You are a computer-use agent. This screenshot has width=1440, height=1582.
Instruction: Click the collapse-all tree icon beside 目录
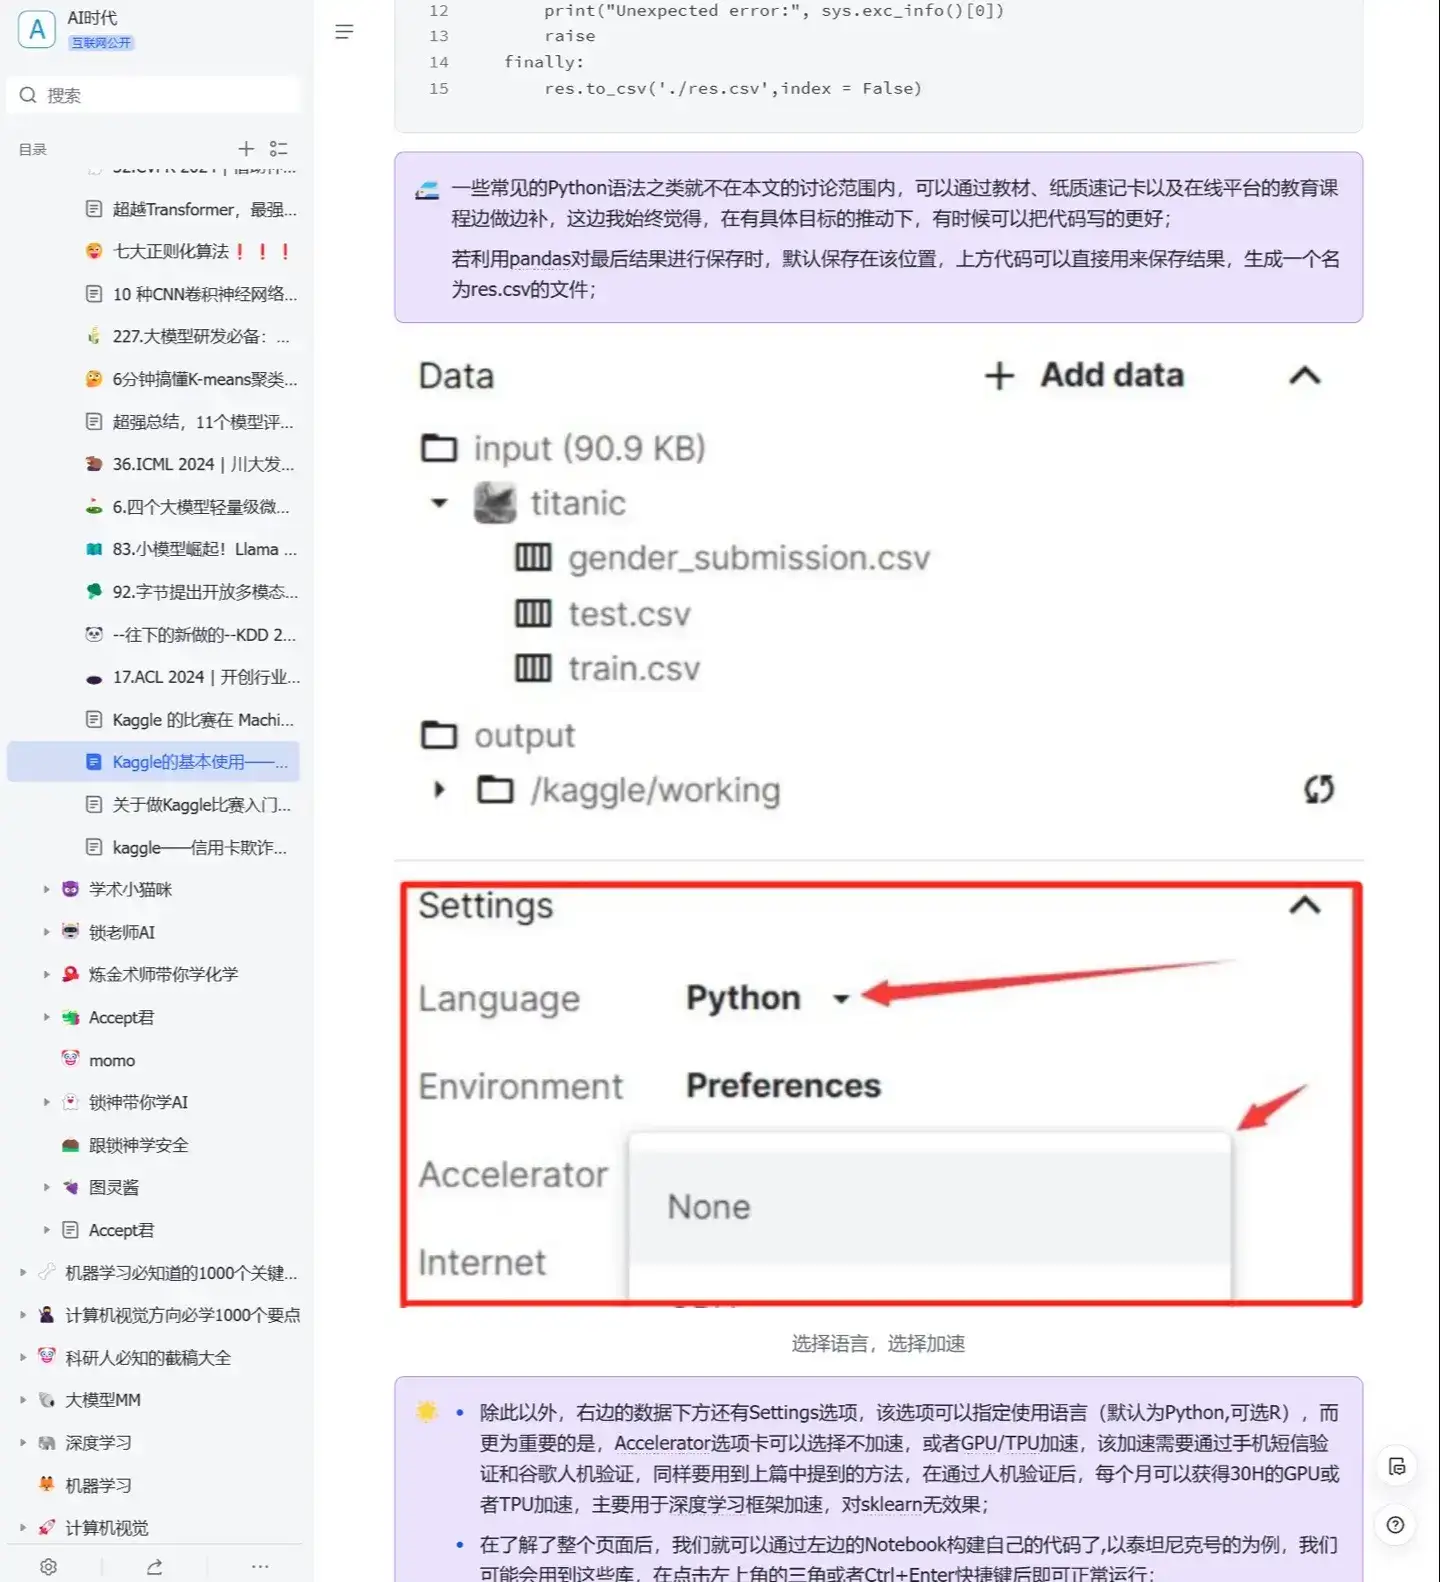279,148
